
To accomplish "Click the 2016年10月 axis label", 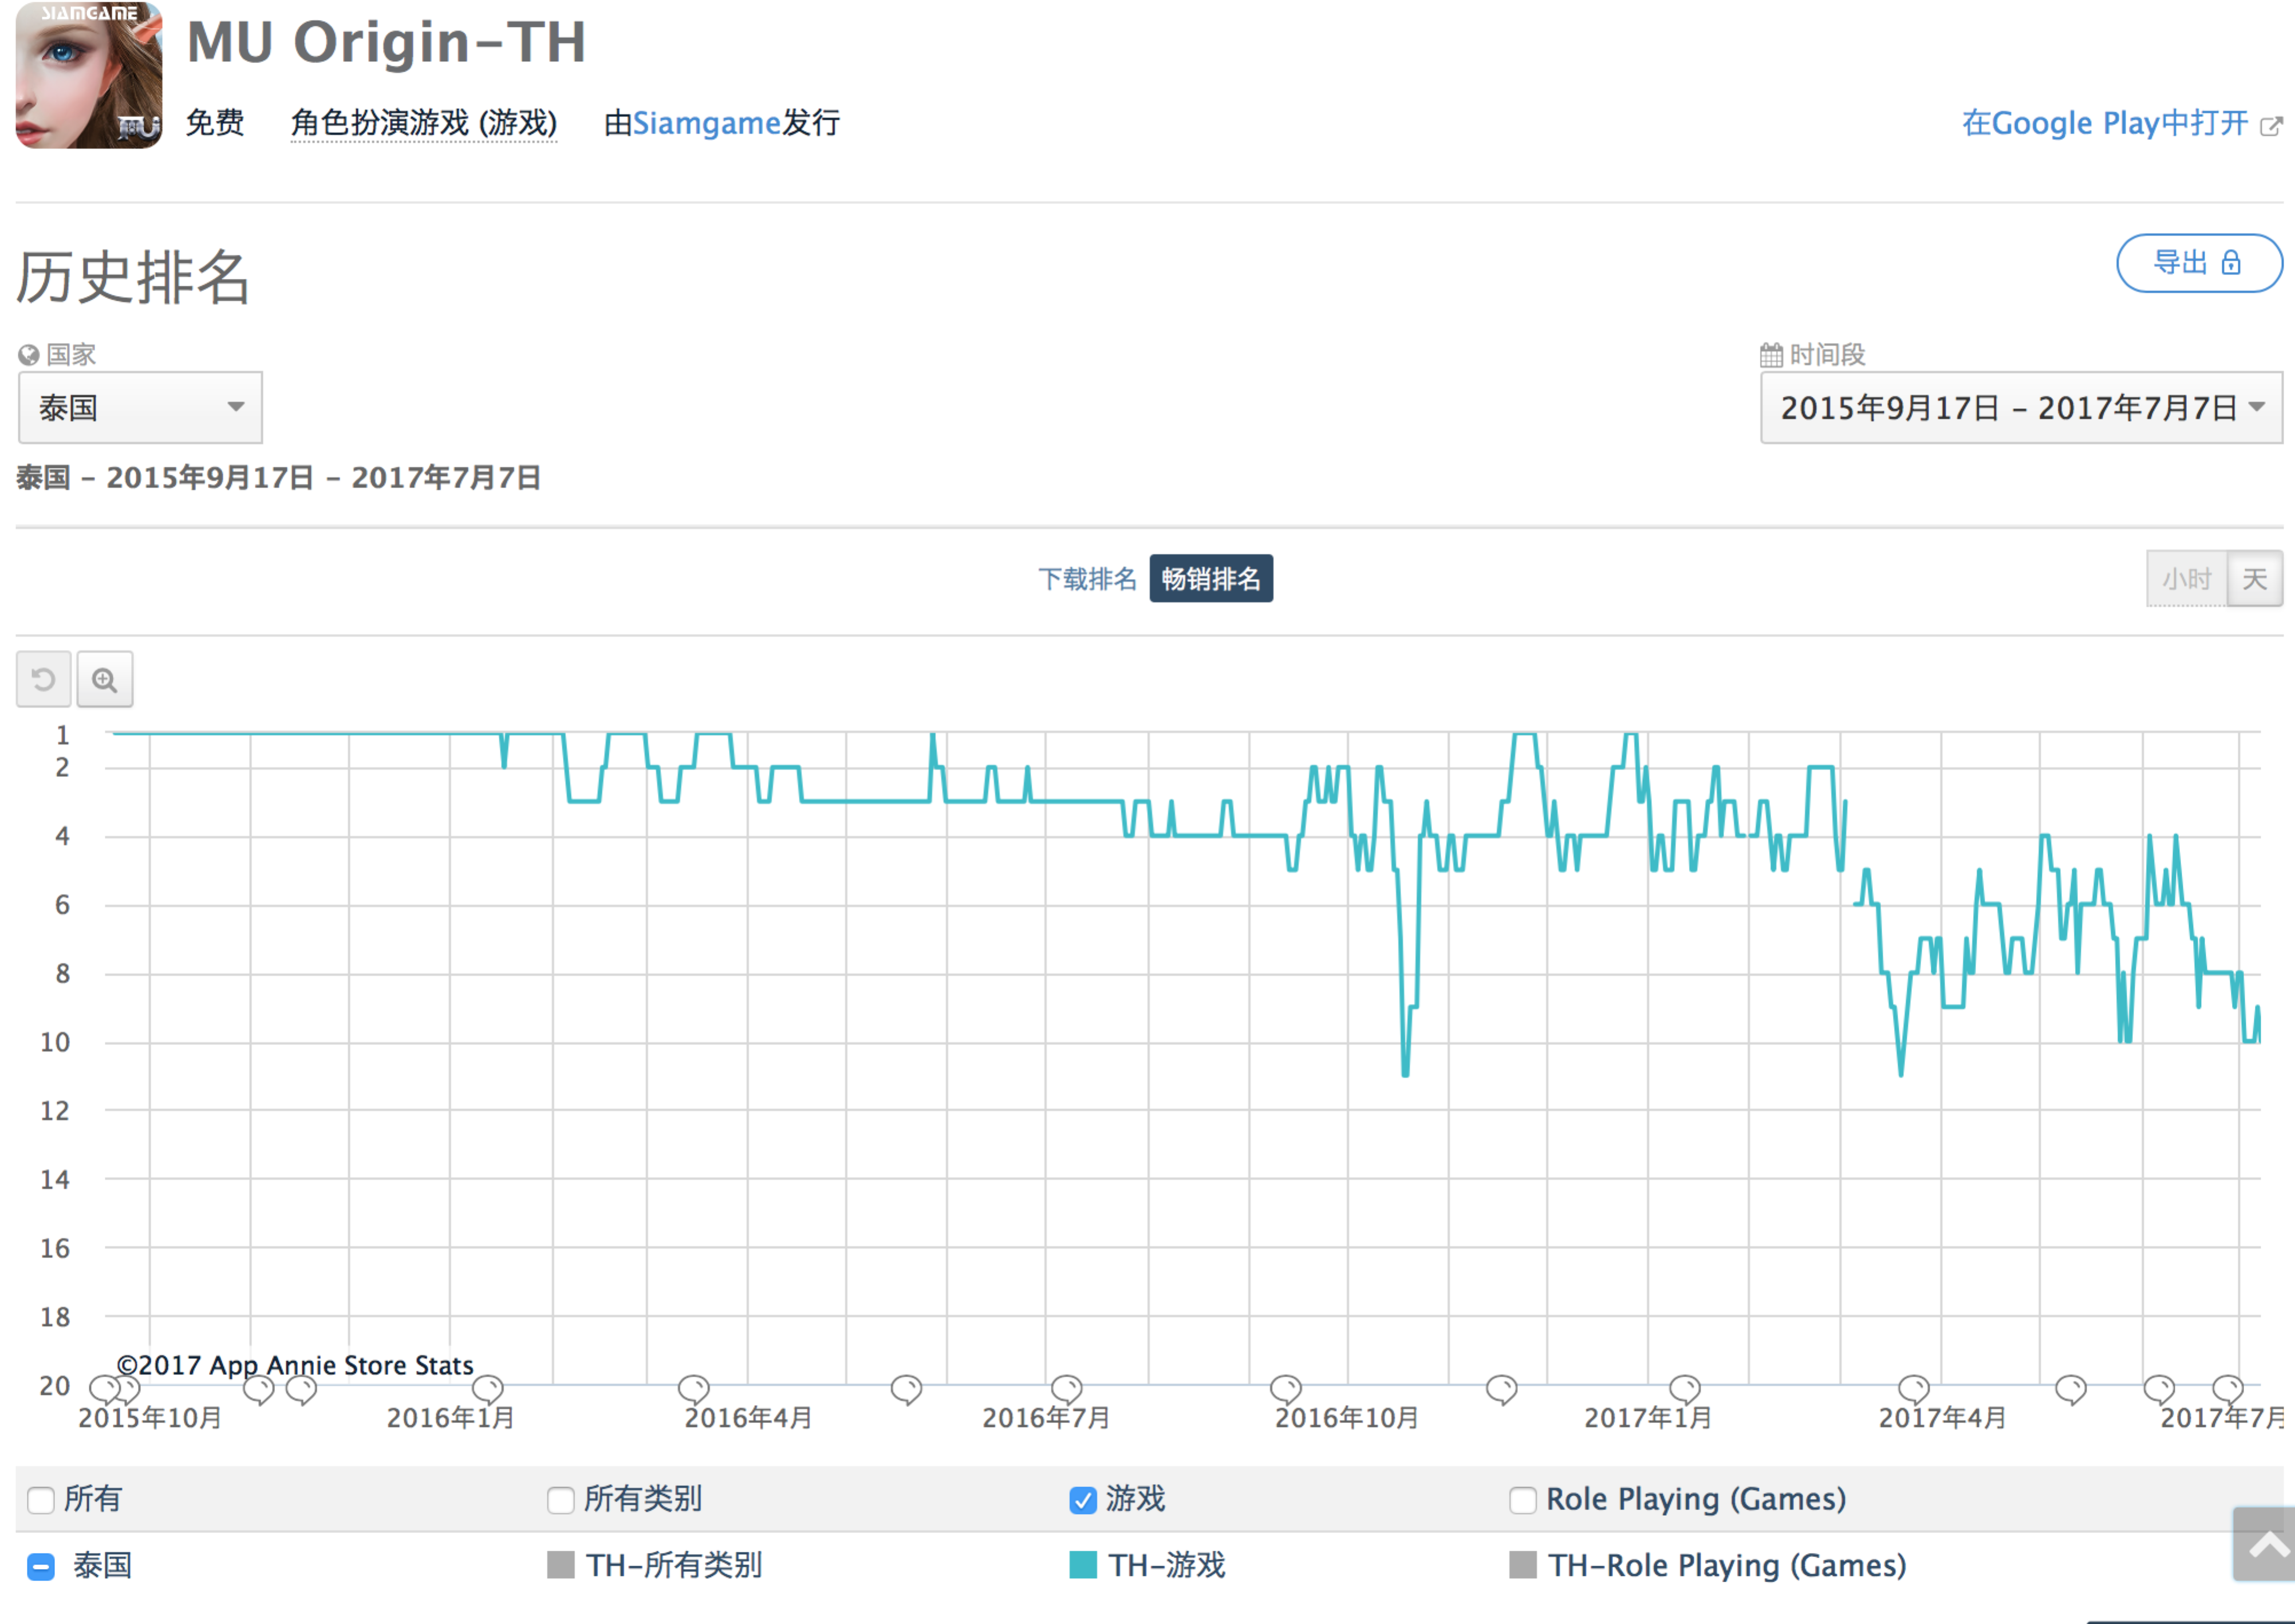I will pos(1347,1418).
